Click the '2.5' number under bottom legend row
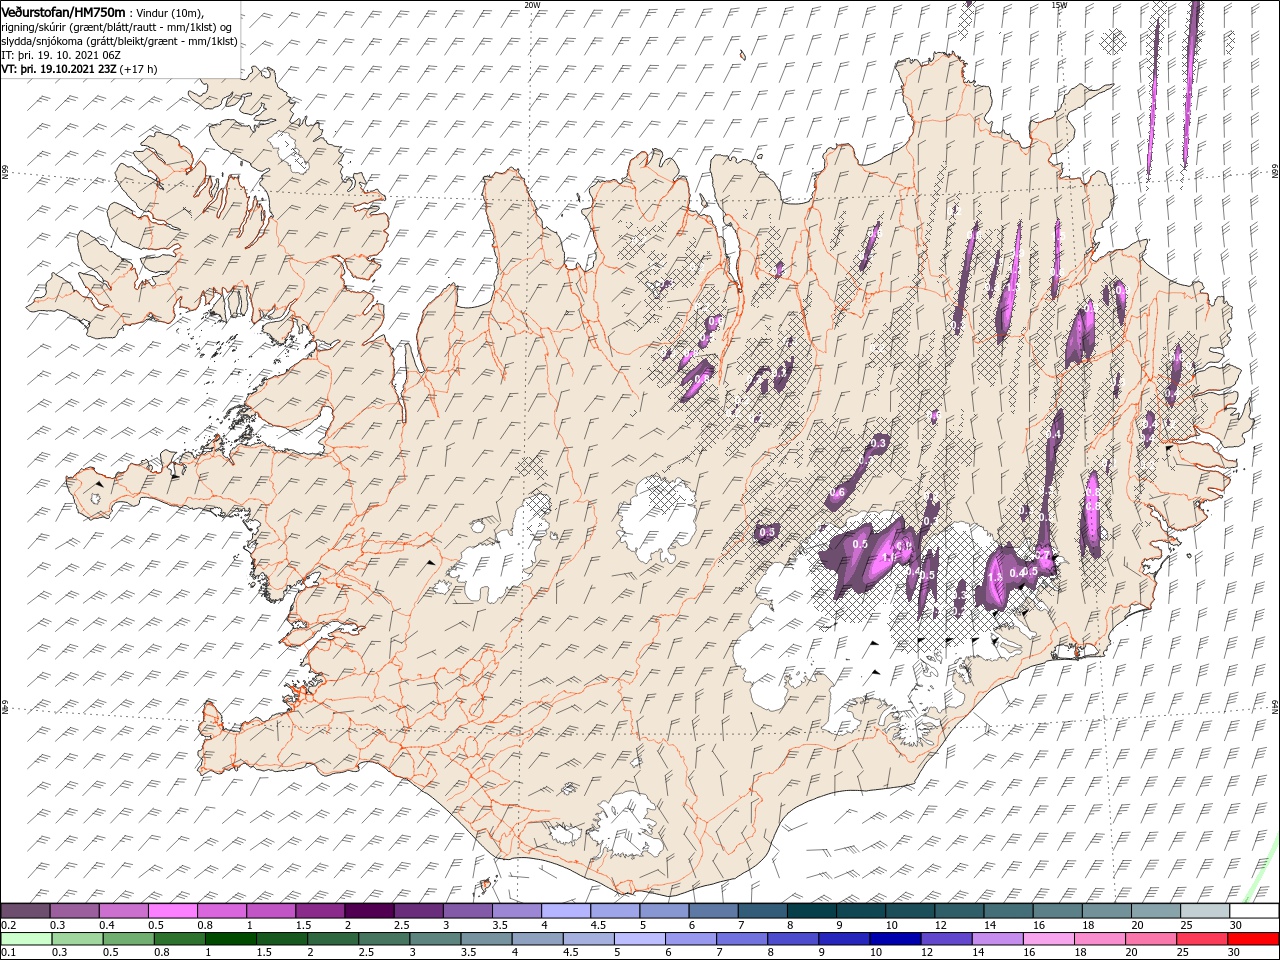The width and height of the screenshot is (1280, 960). point(366,952)
